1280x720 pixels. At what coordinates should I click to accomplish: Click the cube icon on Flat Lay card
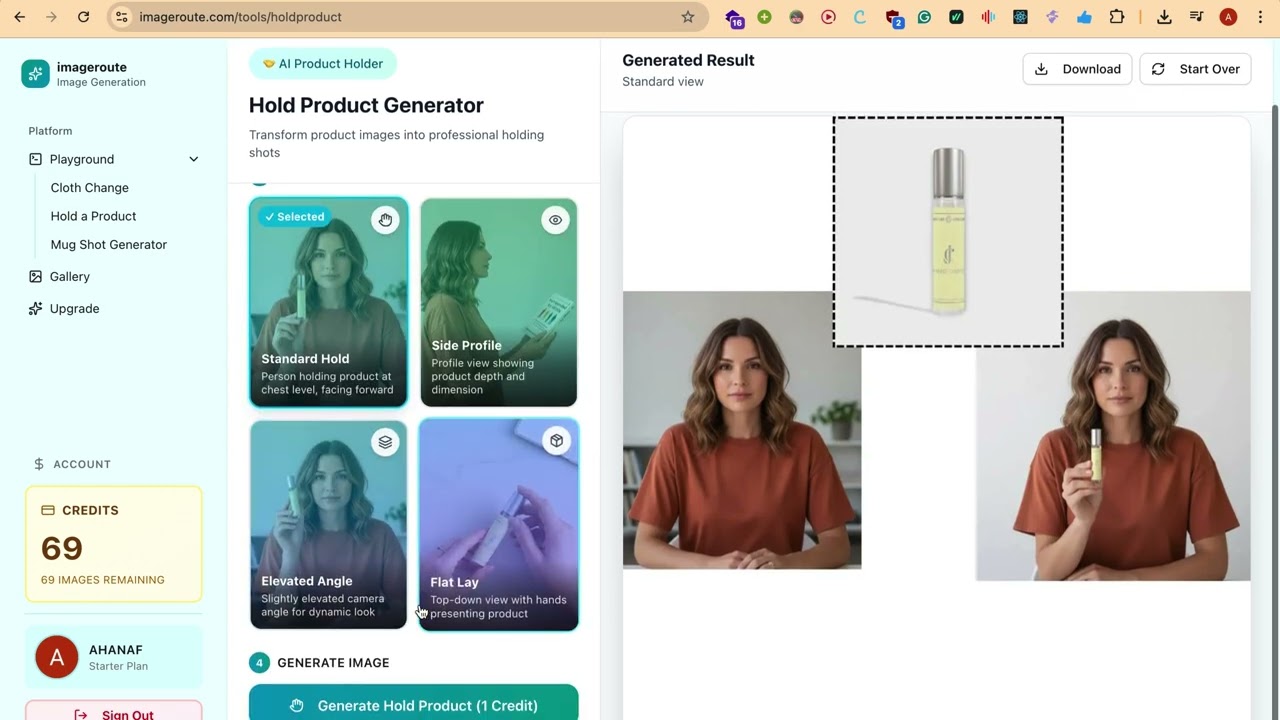coord(556,441)
